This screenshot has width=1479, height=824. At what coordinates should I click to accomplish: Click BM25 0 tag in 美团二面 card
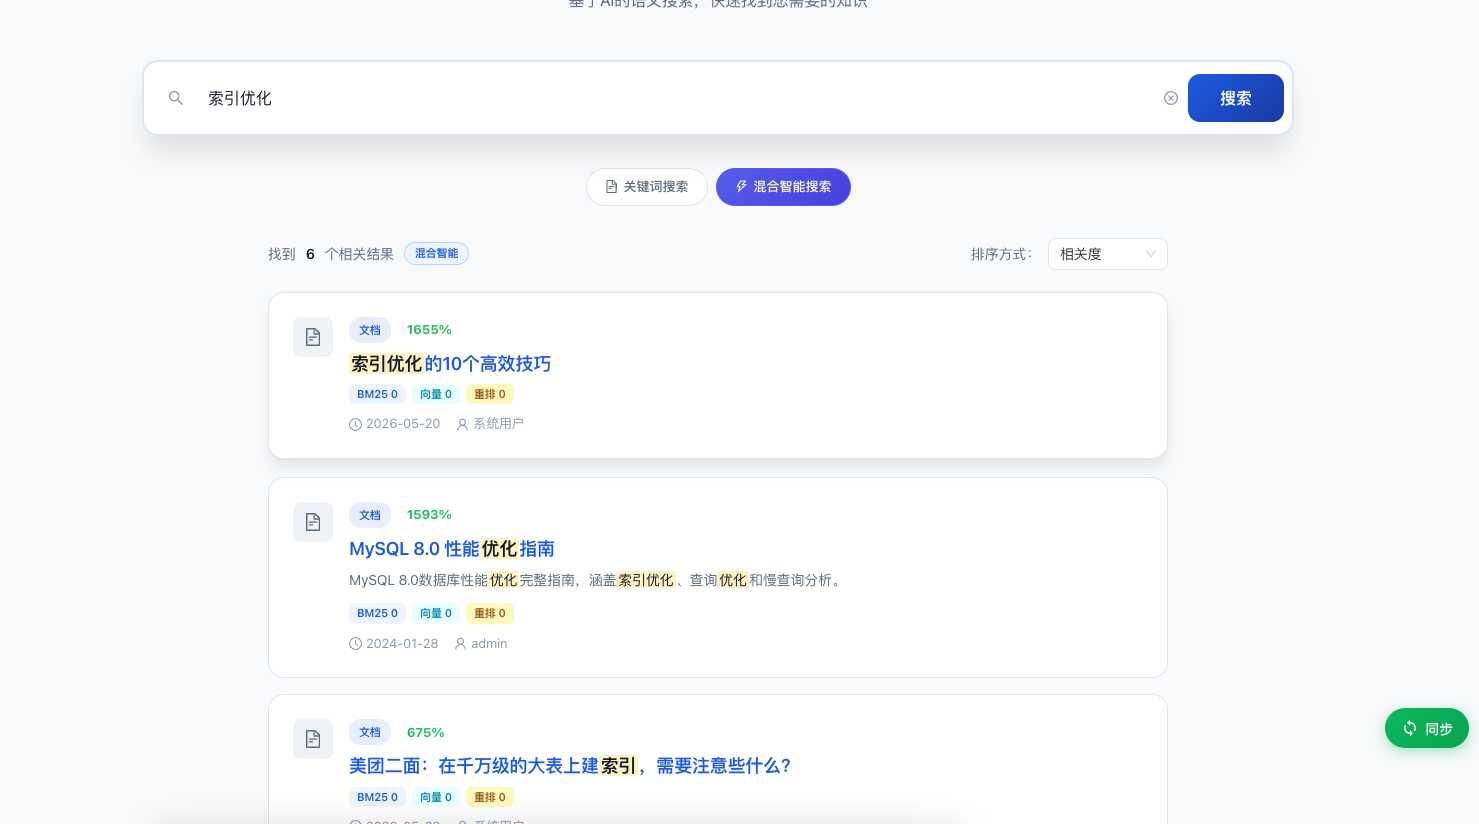point(377,797)
